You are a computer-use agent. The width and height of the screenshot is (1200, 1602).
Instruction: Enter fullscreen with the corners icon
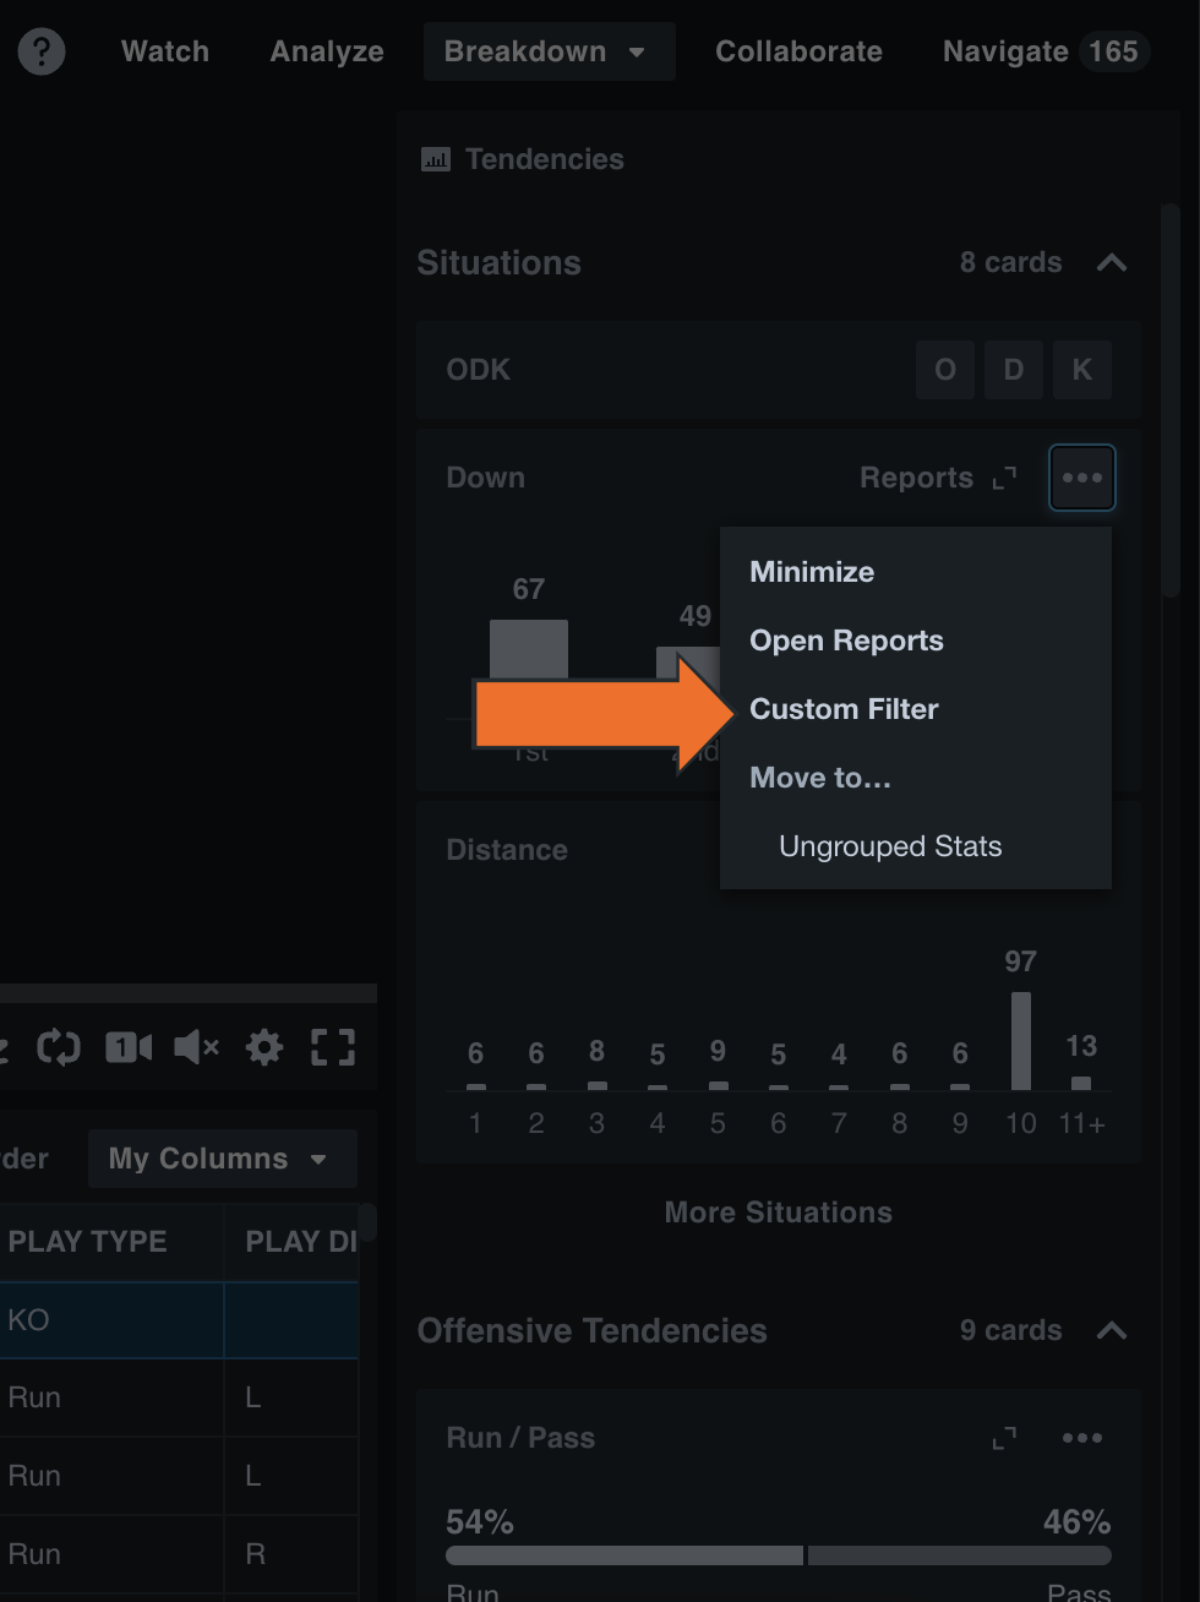(333, 1047)
